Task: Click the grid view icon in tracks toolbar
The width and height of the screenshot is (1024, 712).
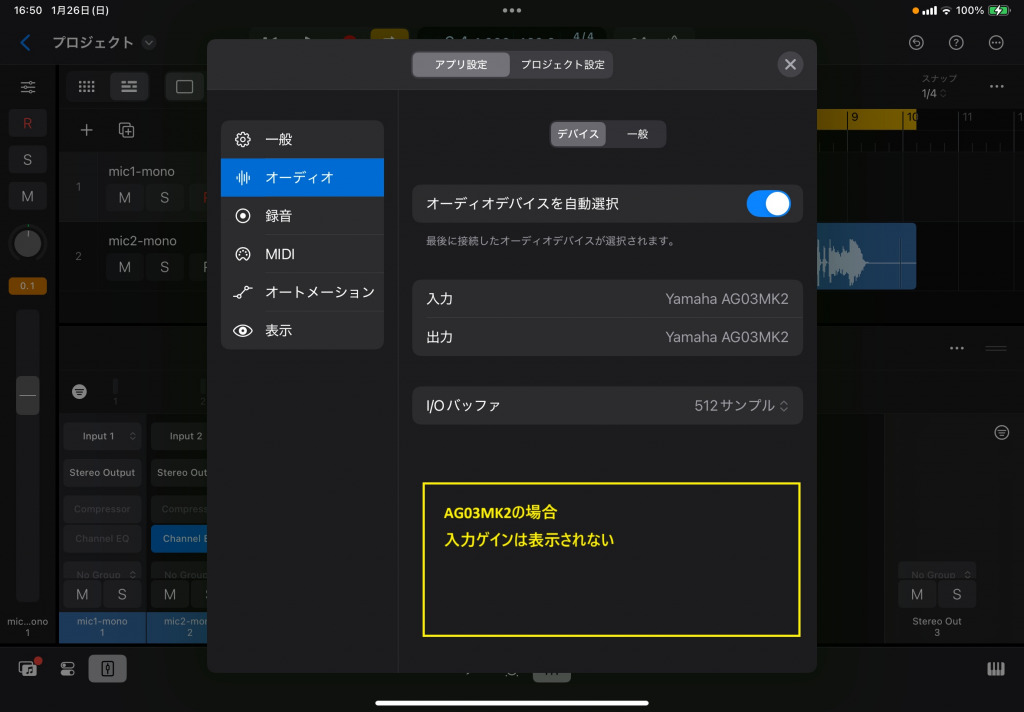Action: point(86,87)
